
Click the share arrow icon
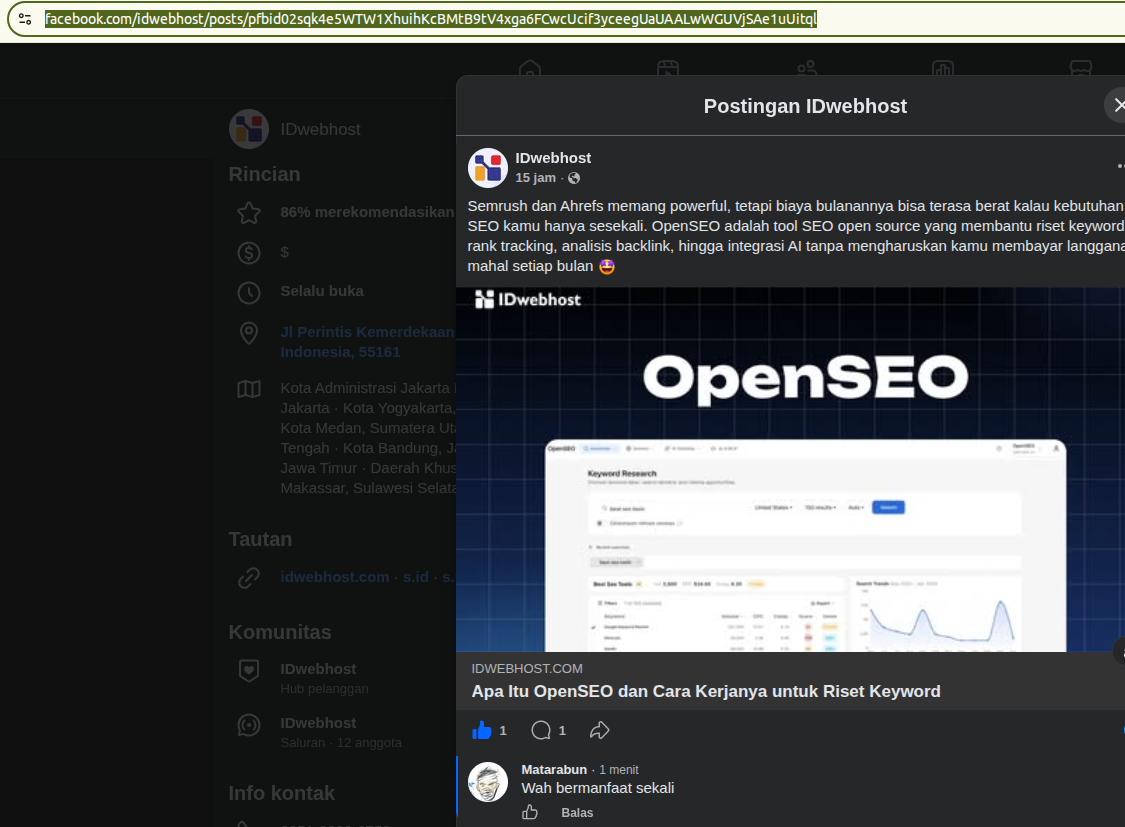pos(599,730)
